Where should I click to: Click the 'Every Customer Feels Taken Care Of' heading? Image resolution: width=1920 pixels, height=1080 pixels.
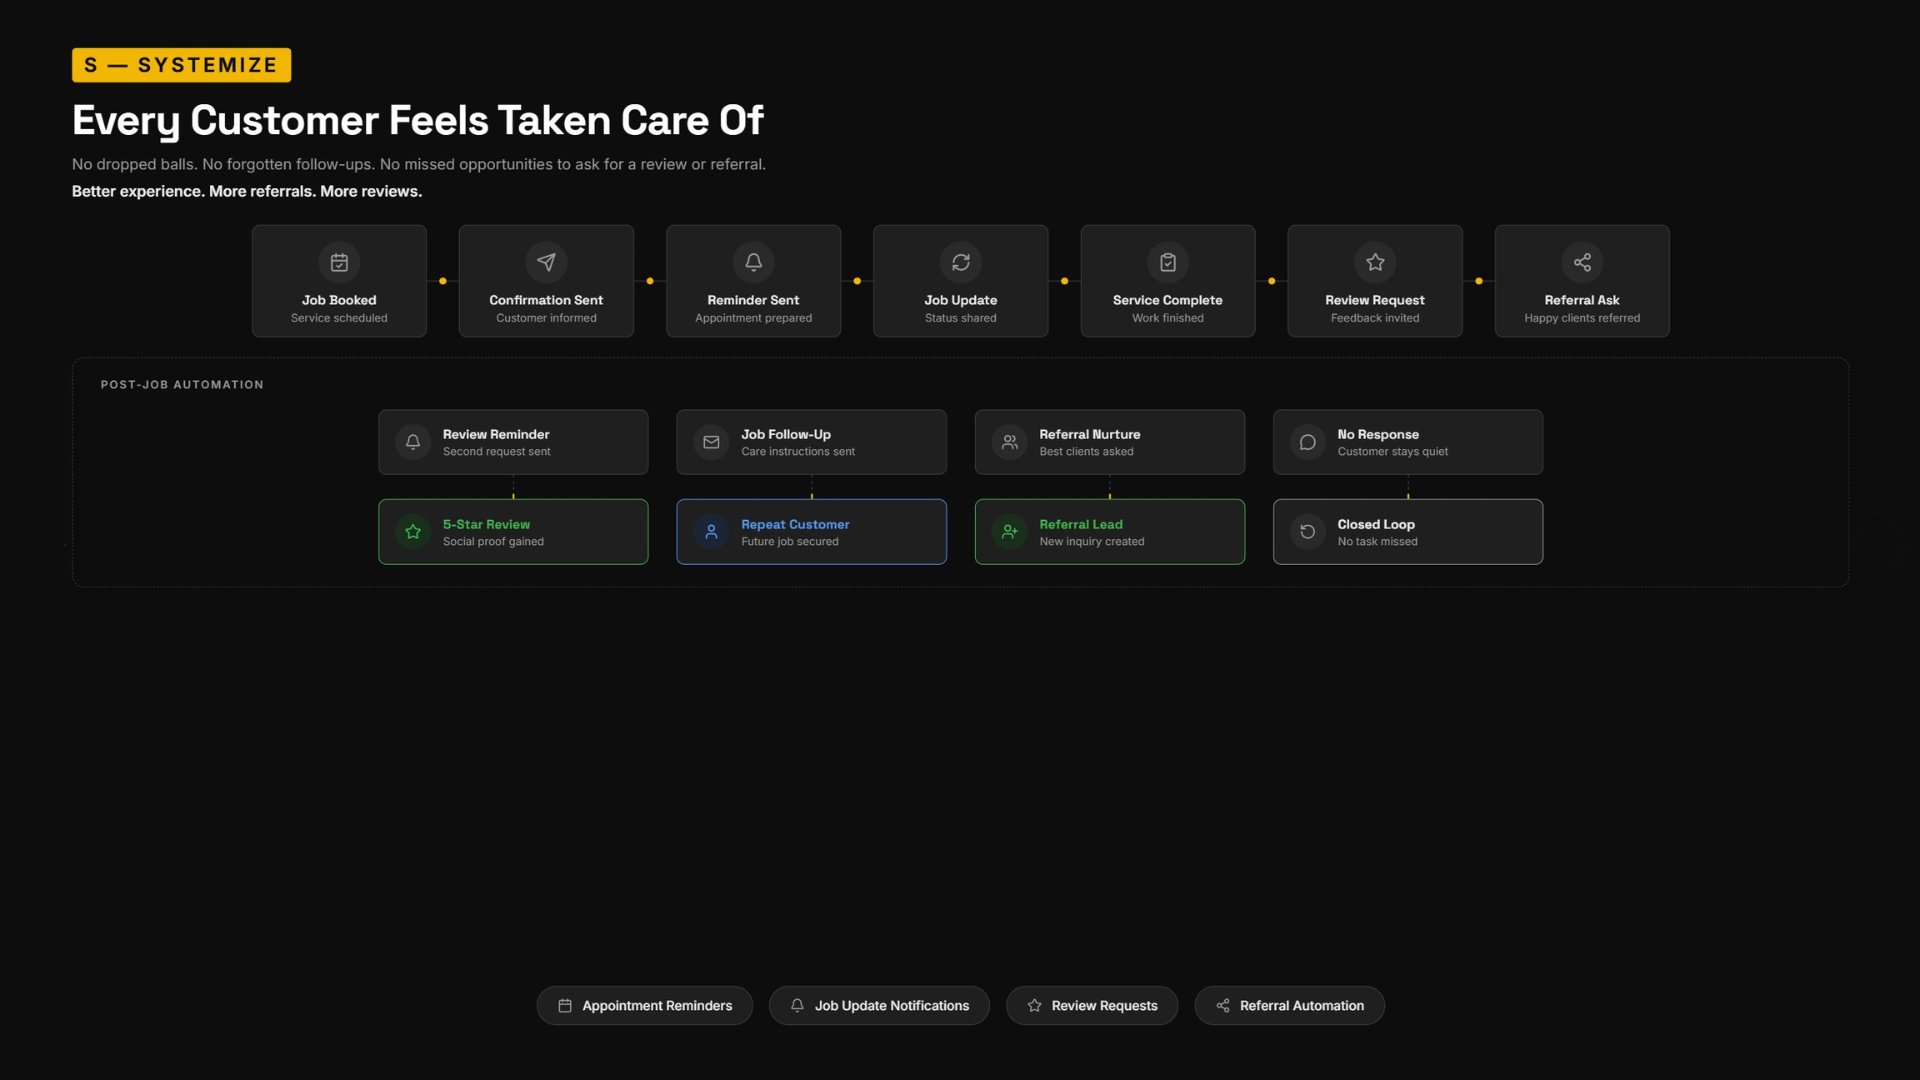pos(418,121)
